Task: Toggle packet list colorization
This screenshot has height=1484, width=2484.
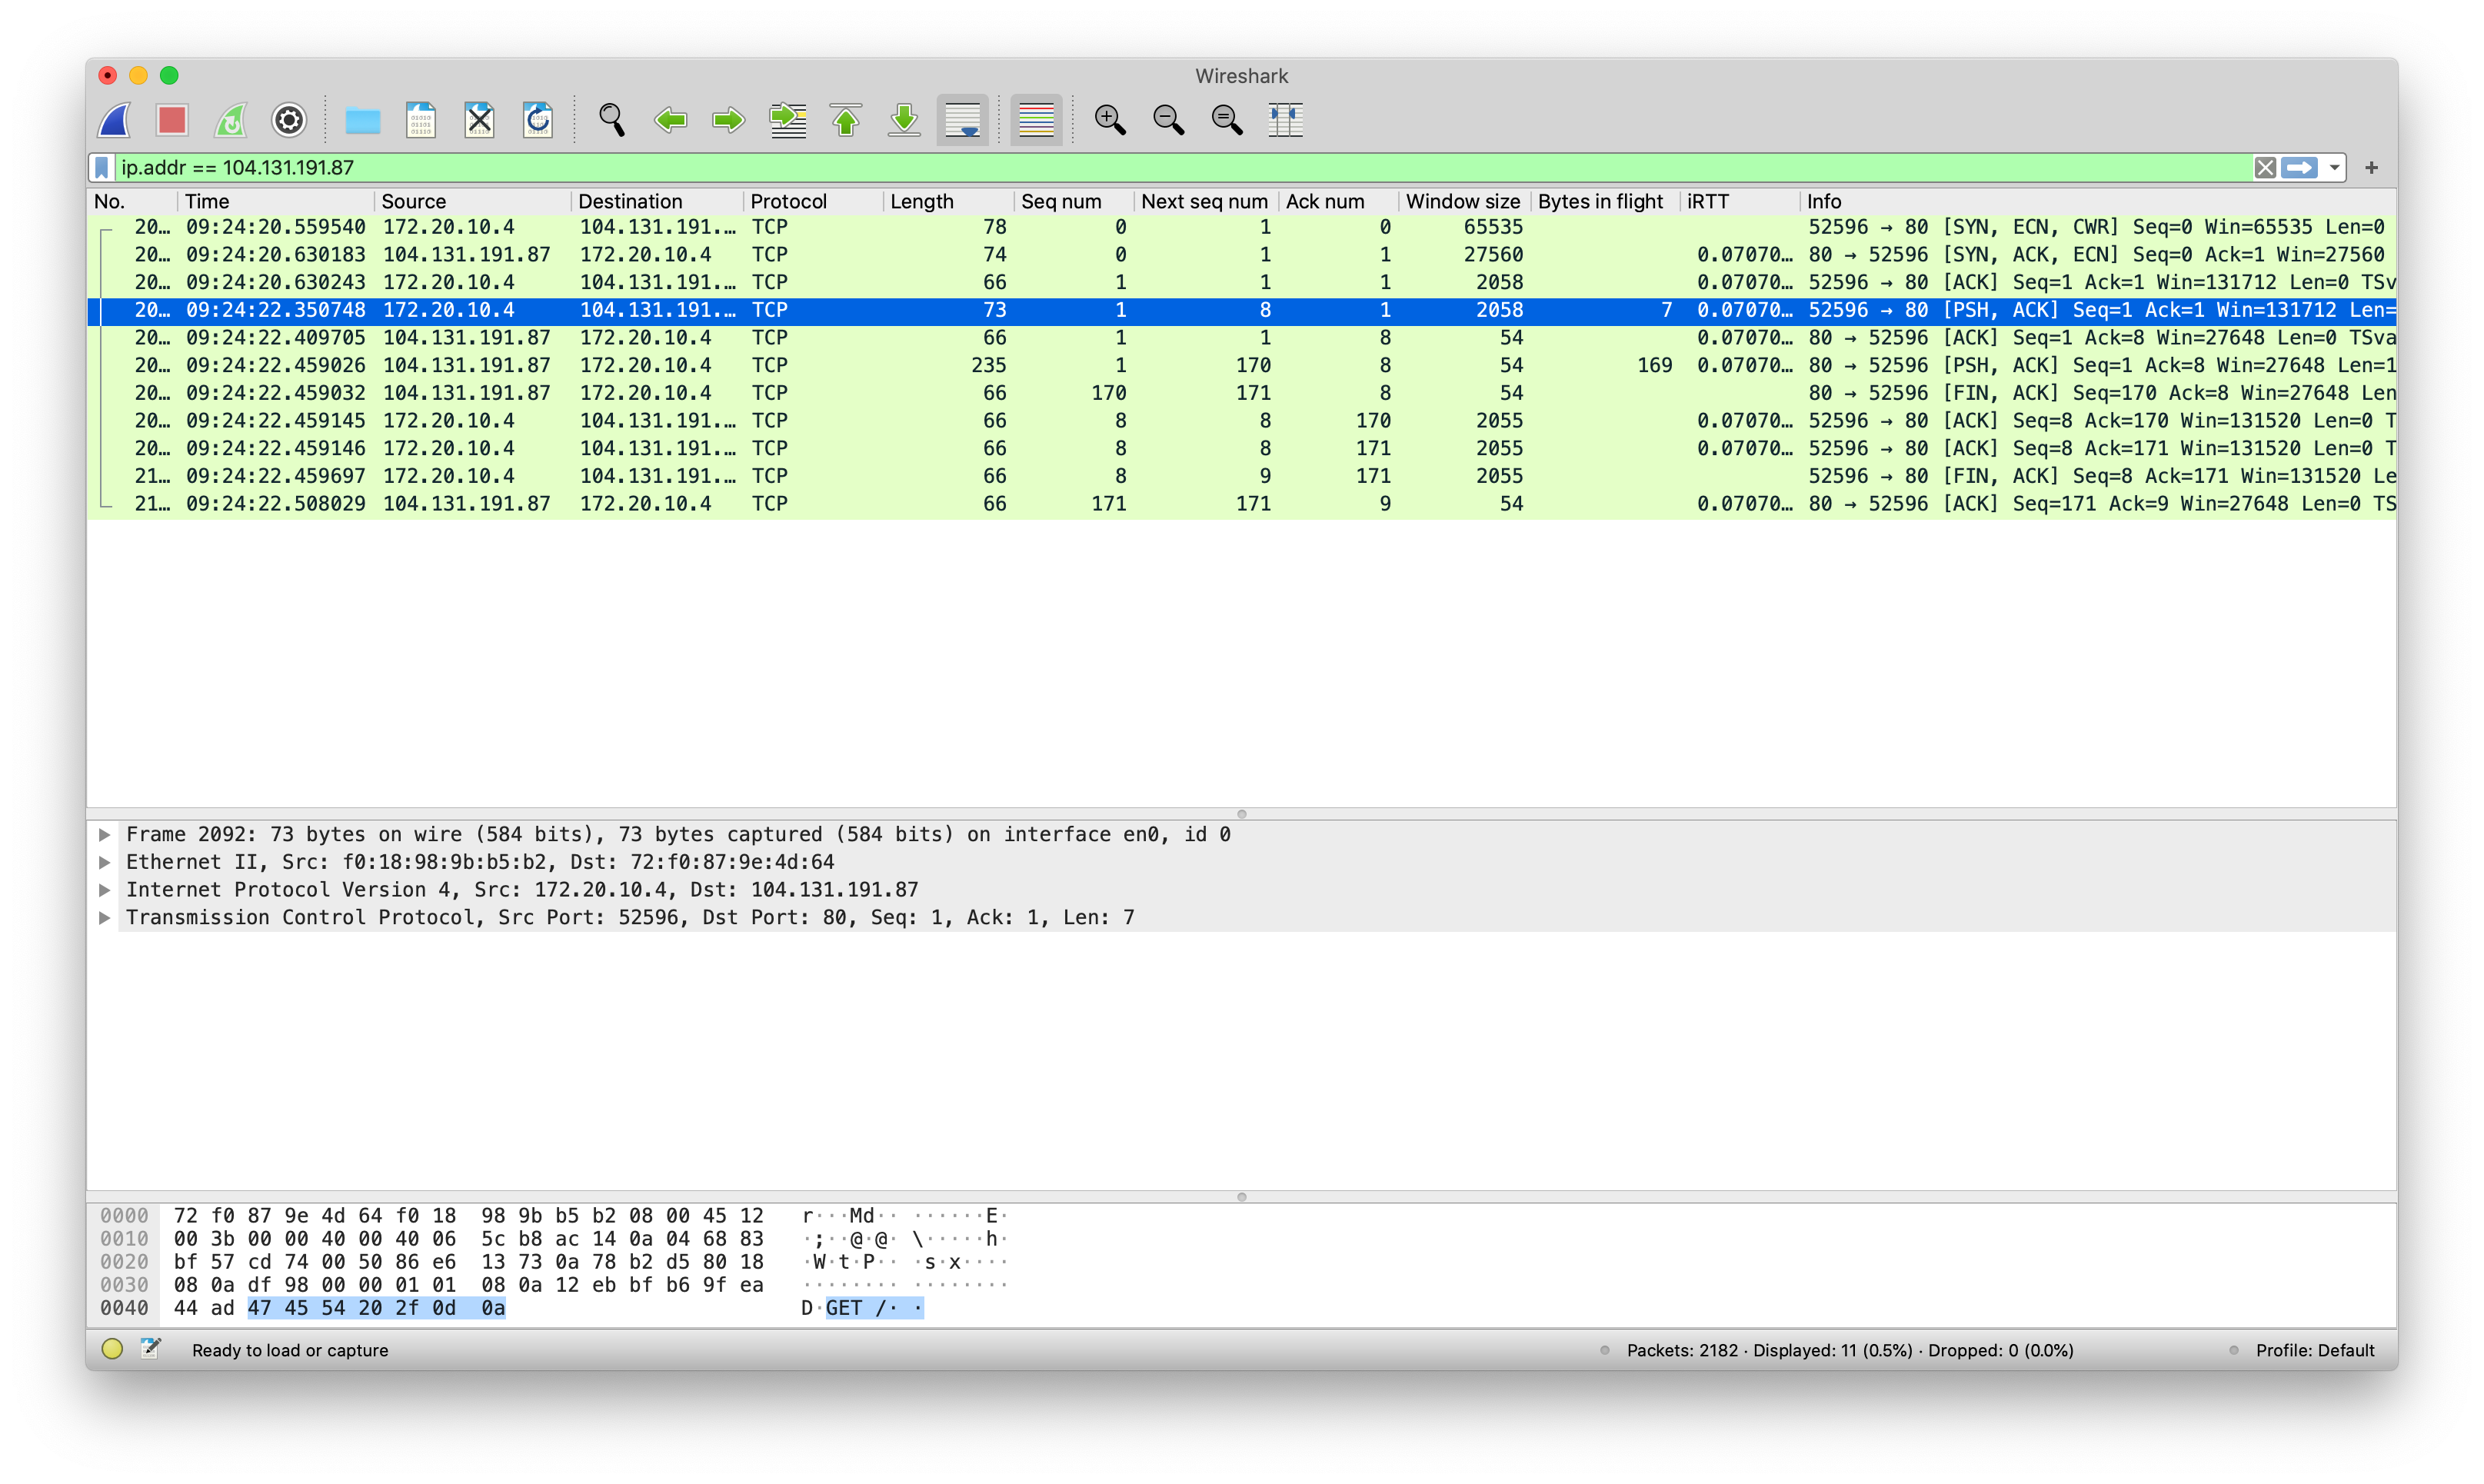Action: 1036,120
